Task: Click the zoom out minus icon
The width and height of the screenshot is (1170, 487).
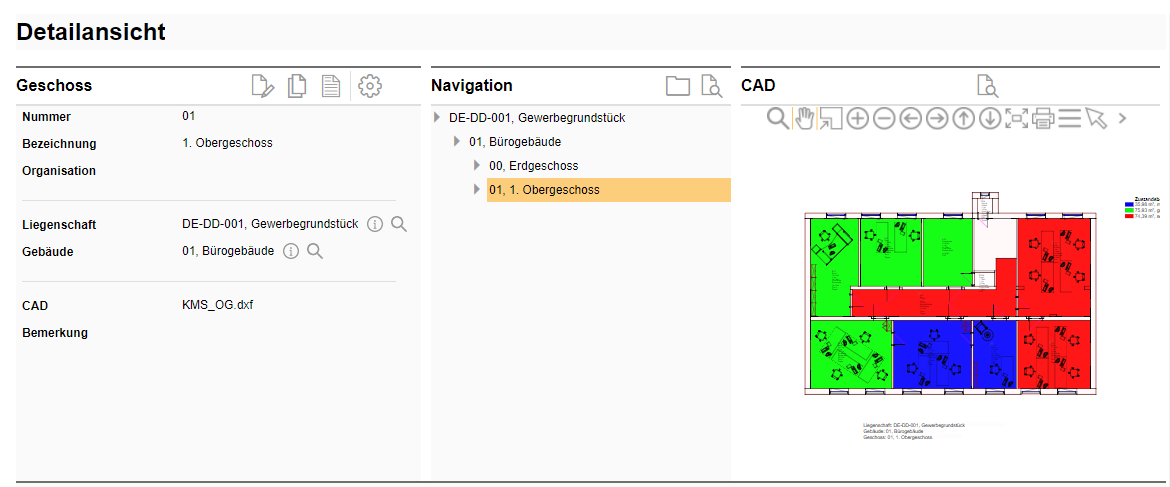Action: coord(884,118)
